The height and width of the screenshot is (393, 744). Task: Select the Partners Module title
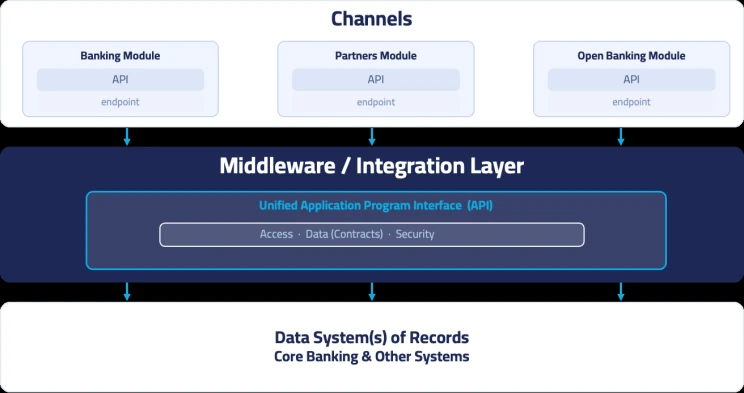click(x=376, y=56)
